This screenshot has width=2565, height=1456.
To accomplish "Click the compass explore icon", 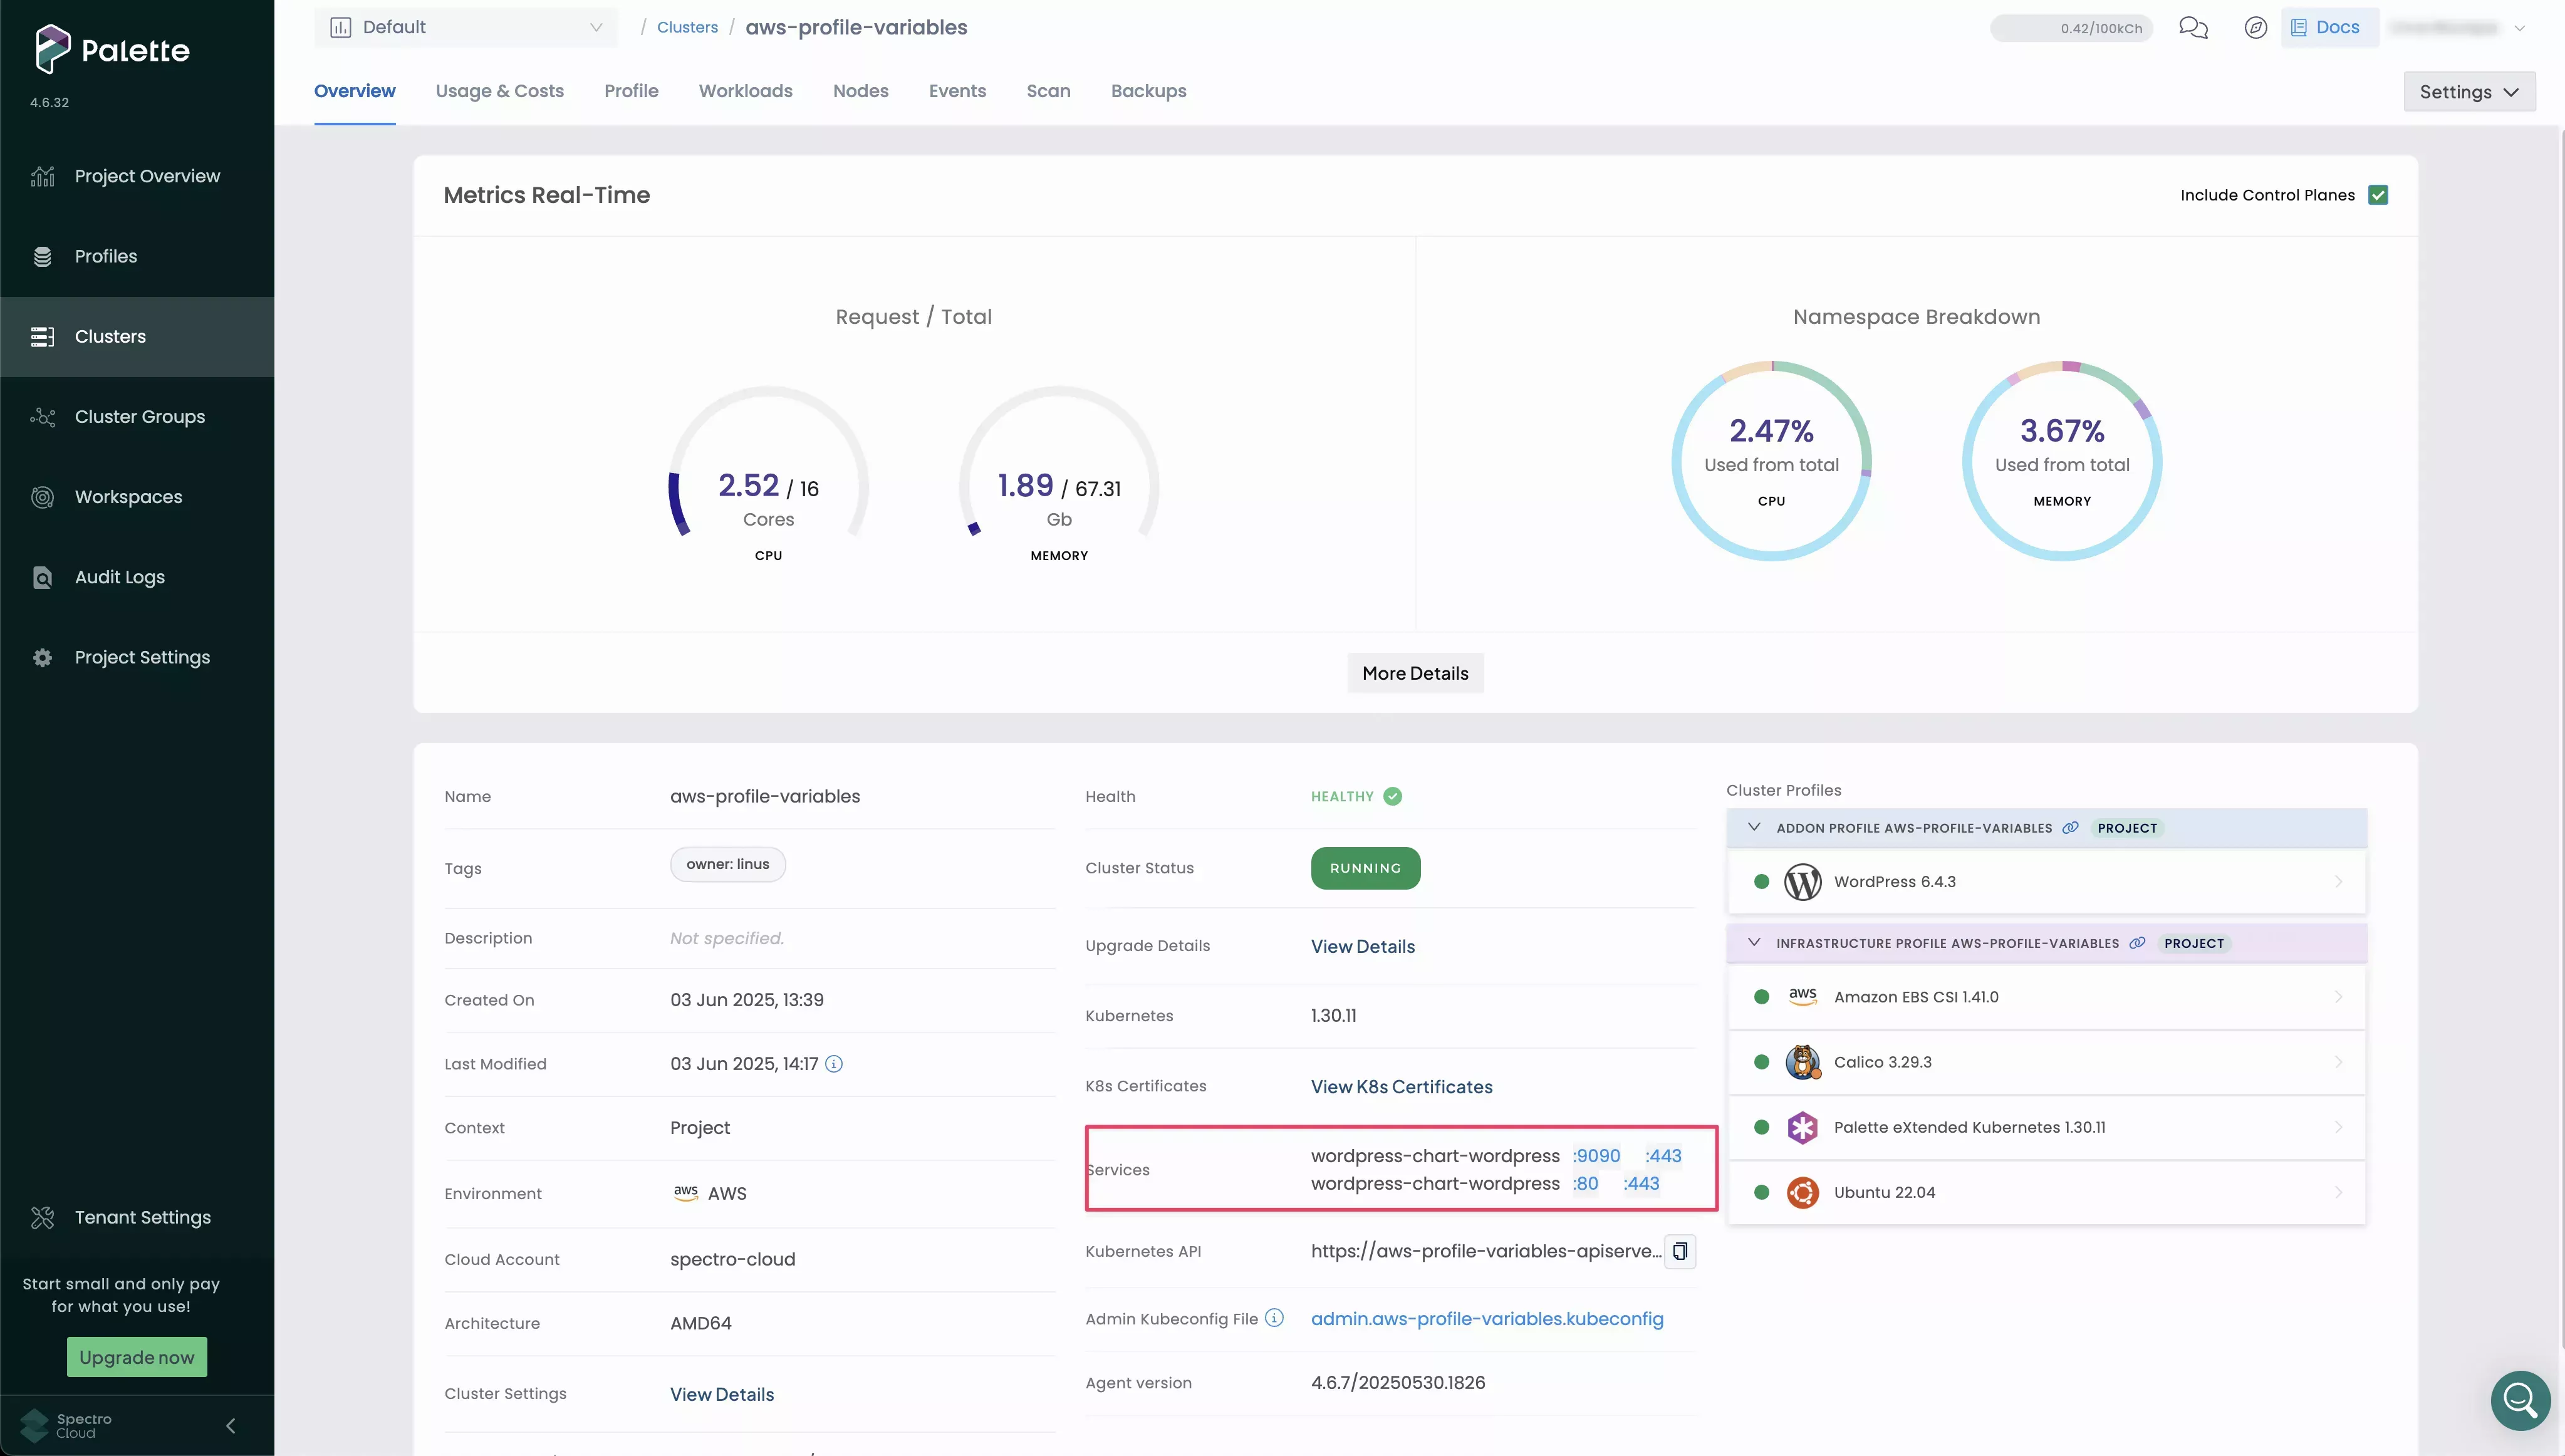I will (x=2256, y=27).
